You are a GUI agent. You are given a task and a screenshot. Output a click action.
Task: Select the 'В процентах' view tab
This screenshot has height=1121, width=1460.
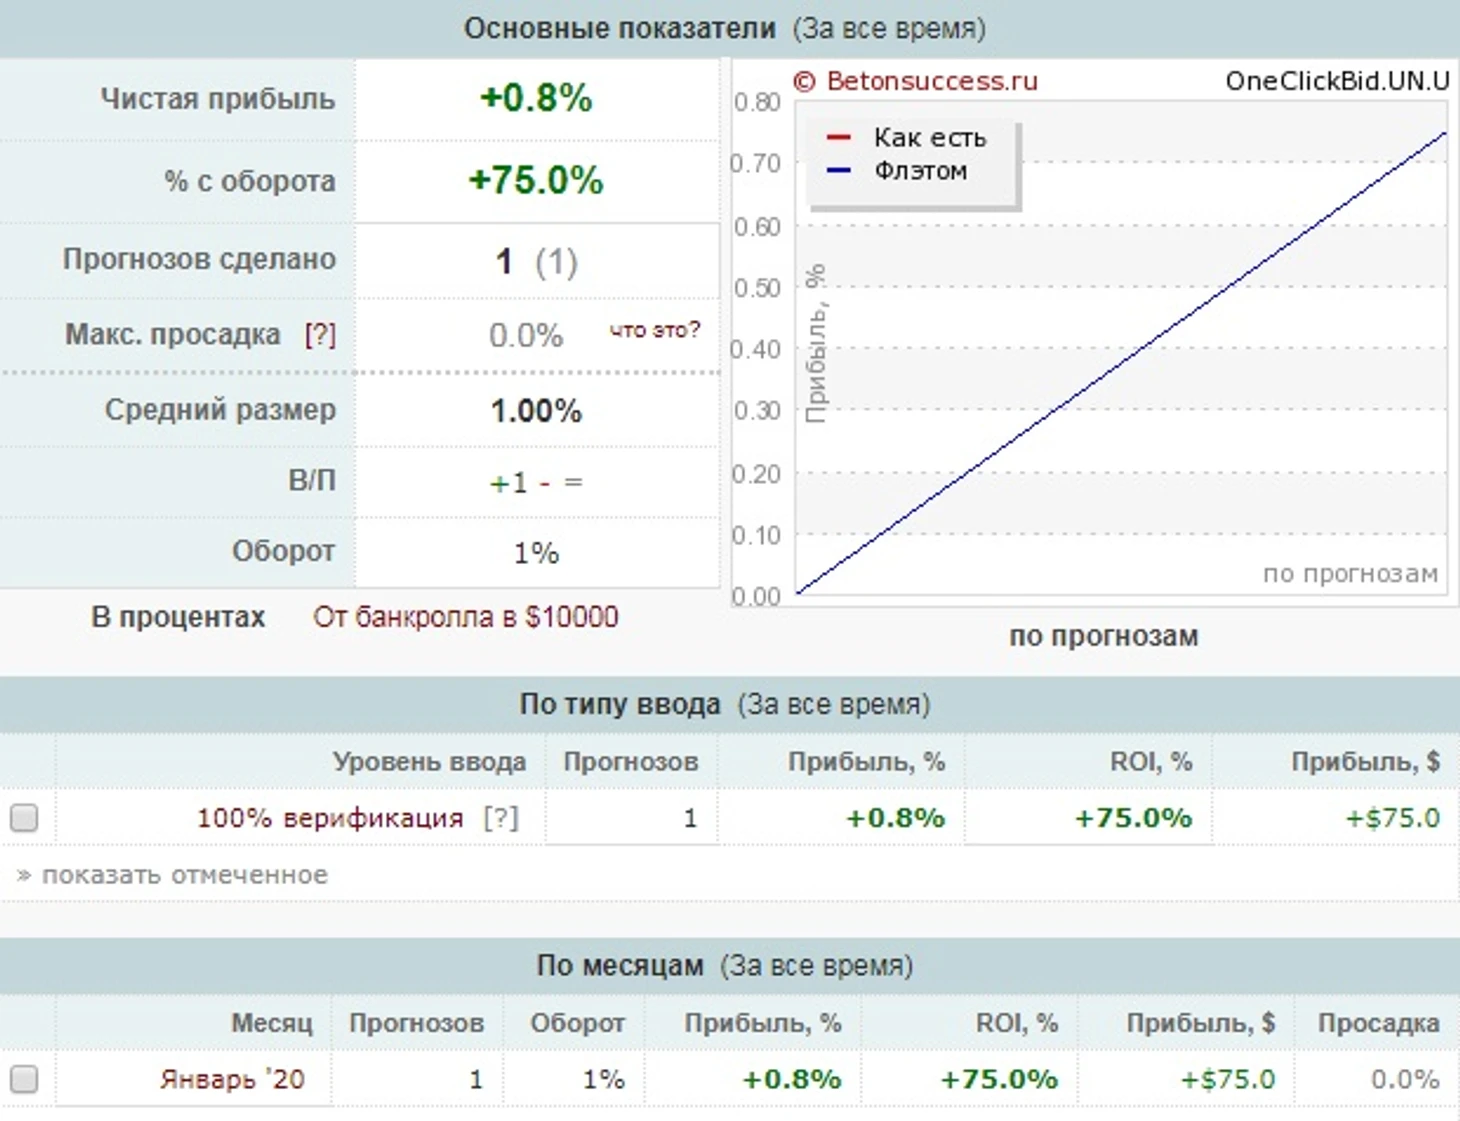click(x=178, y=617)
